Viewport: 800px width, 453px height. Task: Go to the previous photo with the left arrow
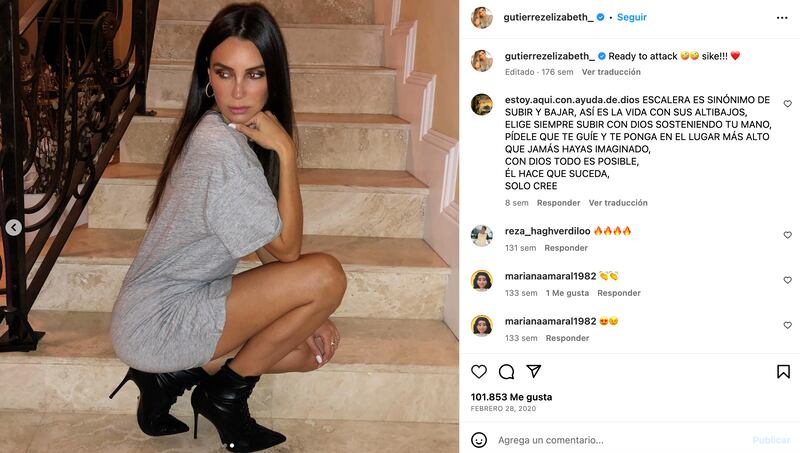pos(14,227)
